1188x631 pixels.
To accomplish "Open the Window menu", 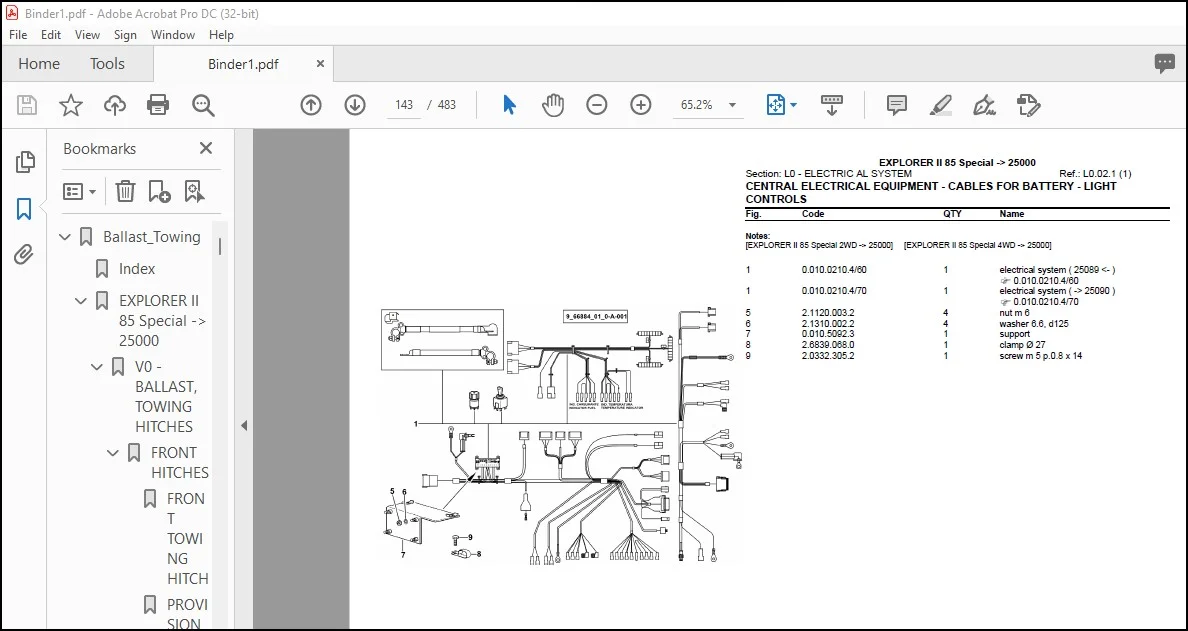I will tap(173, 35).
